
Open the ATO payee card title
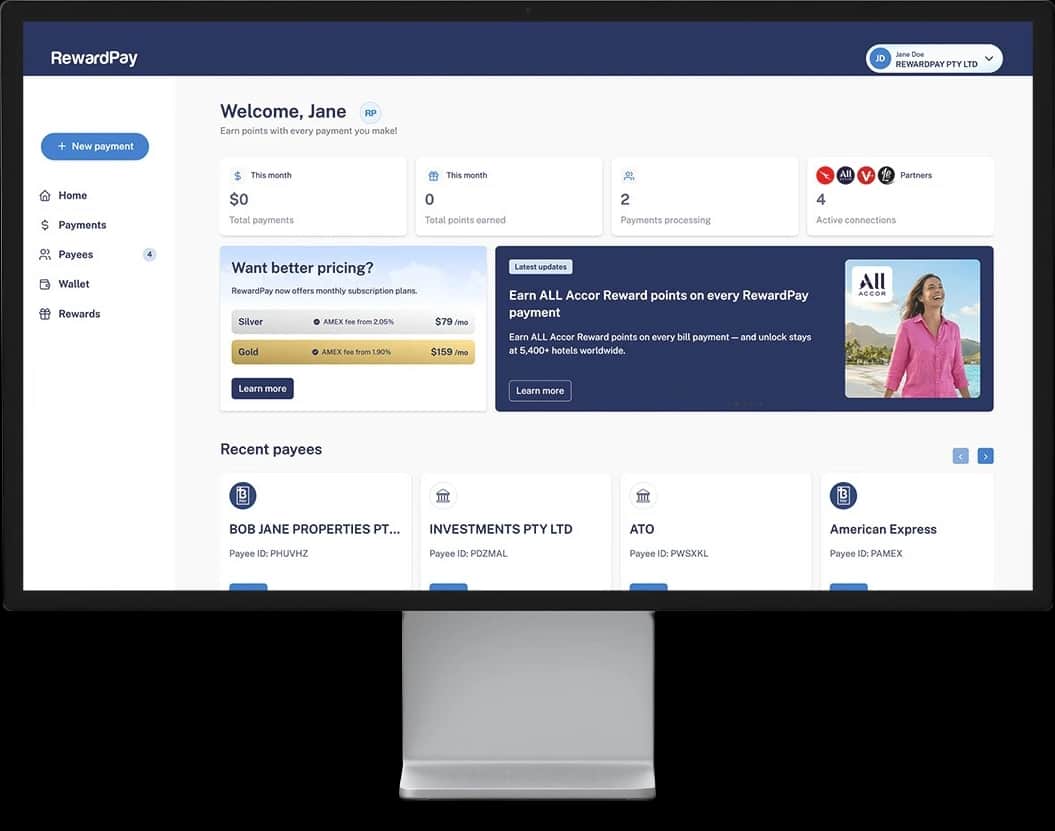click(x=642, y=530)
